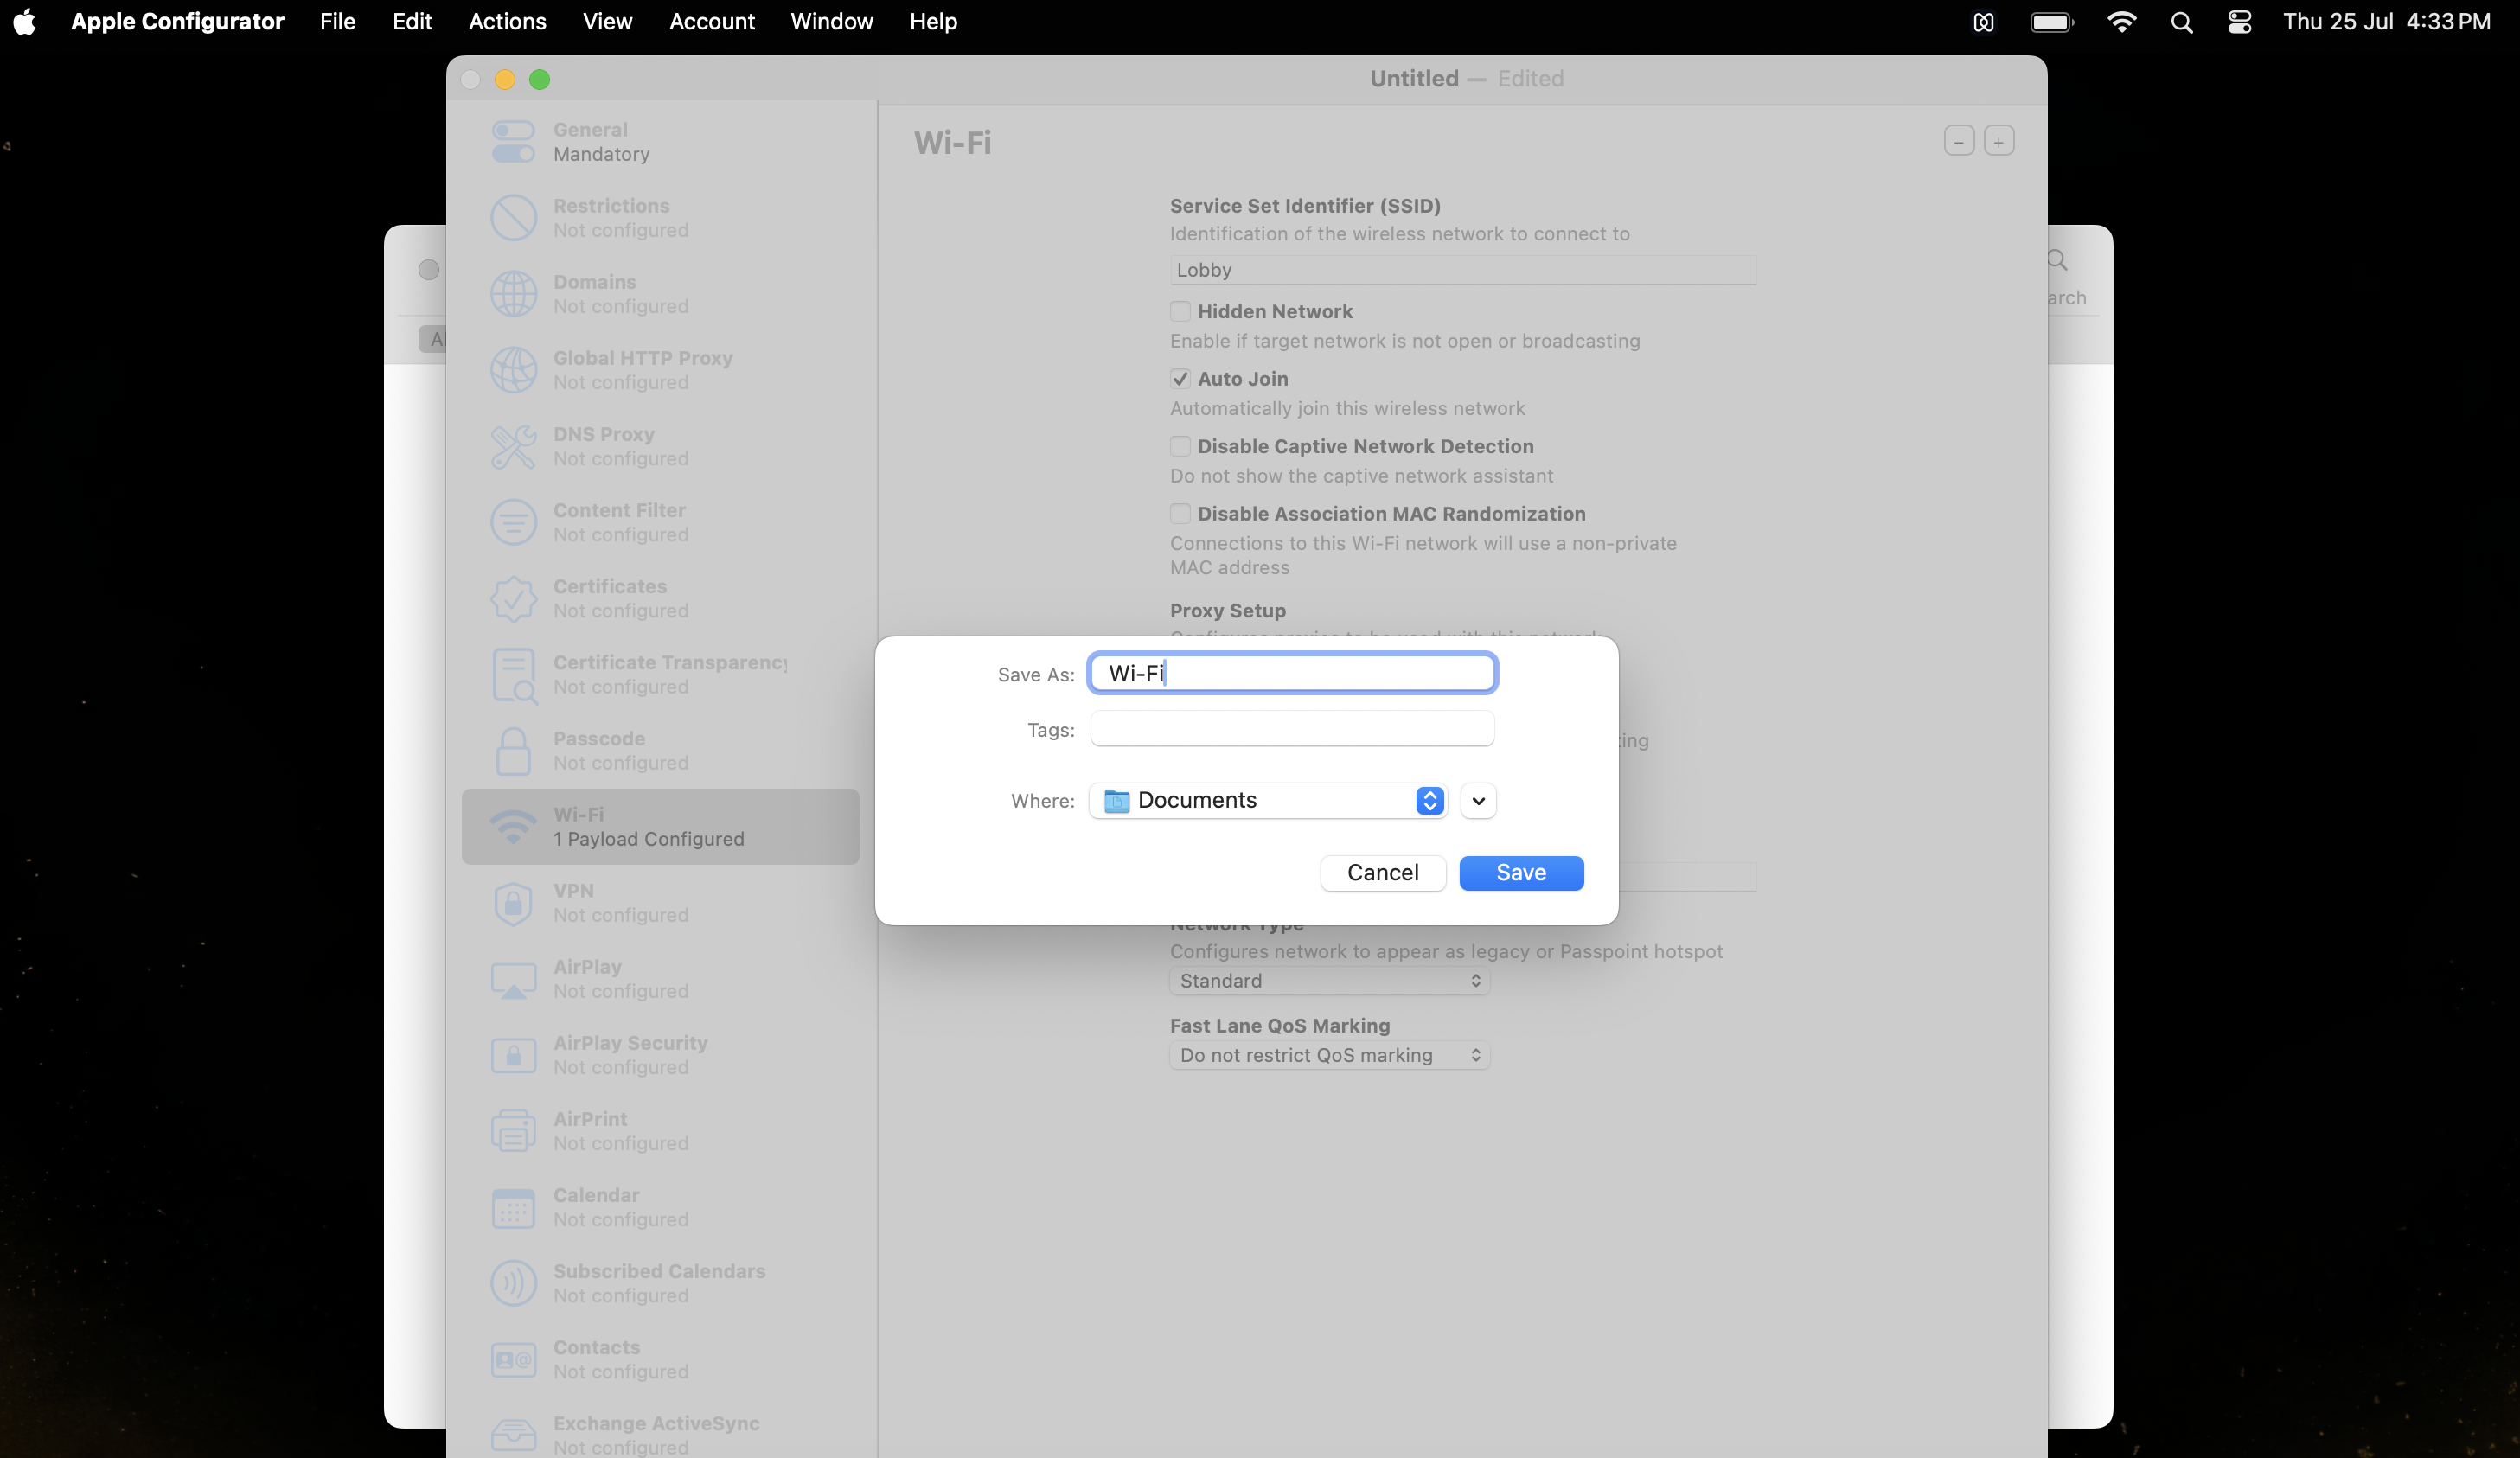Open the AirPlay Security icon
Viewport: 2520px width, 1458px height.
(513, 1055)
